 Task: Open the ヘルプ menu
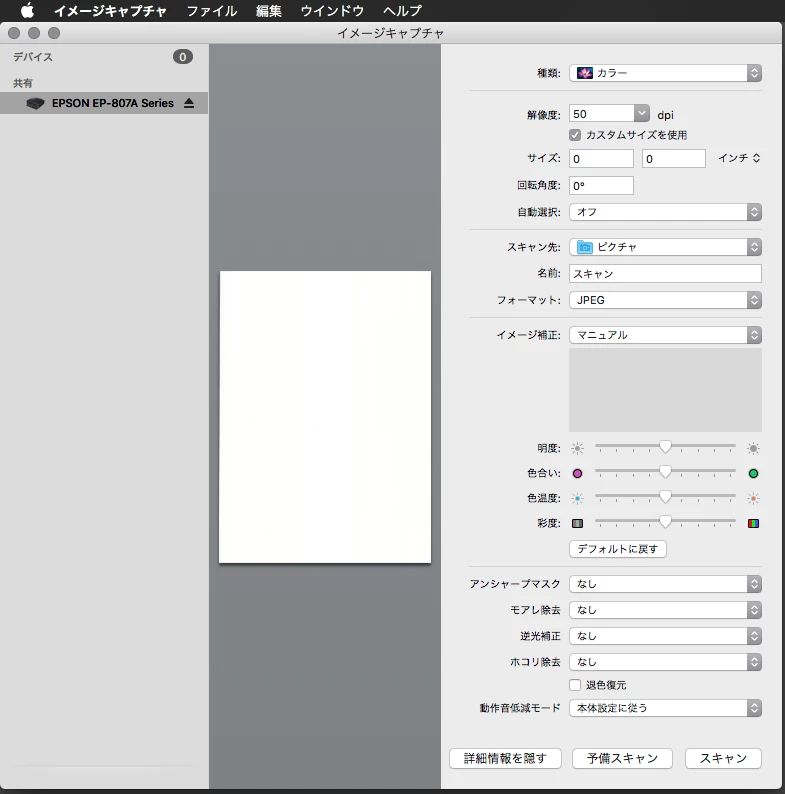click(402, 11)
